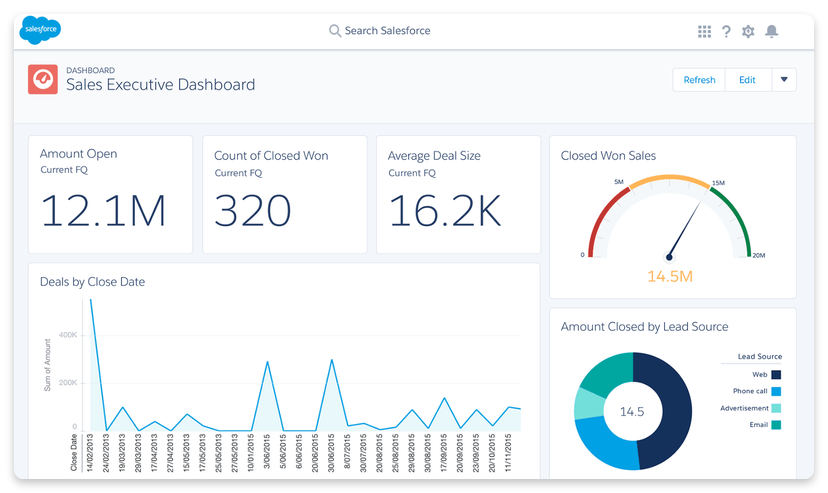Click the Phone call legend swatch
Screen dimensions: 828x493
(x=776, y=392)
